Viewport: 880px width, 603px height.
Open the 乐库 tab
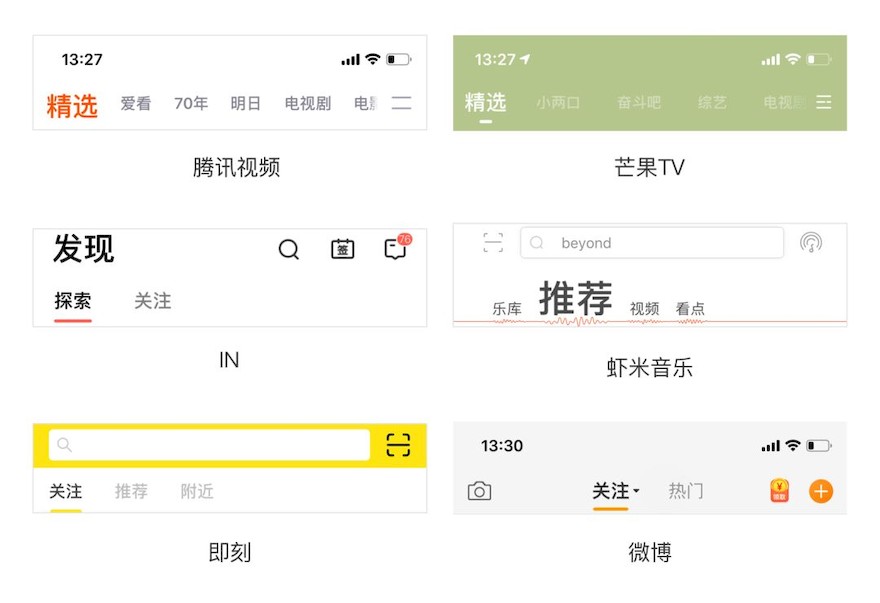tap(507, 308)
